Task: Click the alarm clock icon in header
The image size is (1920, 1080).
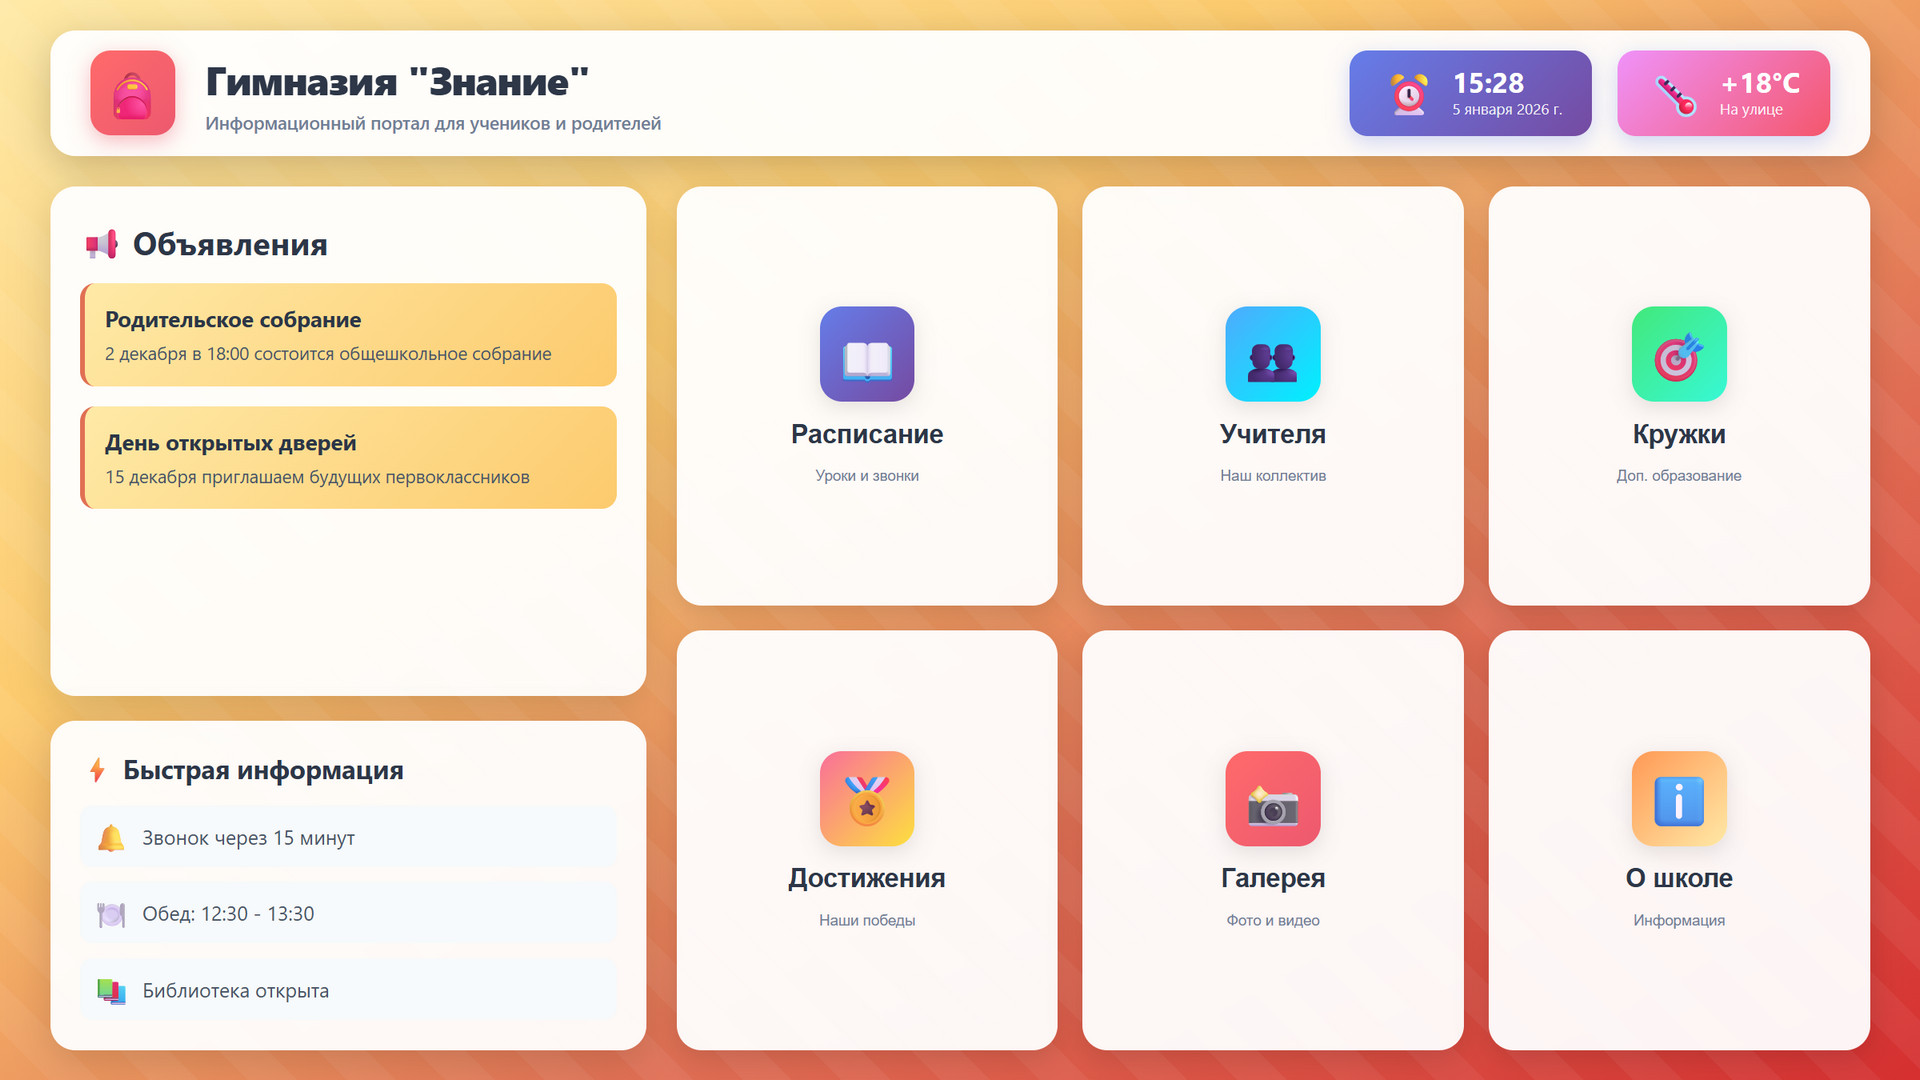Action: [x=1409, y=94]
